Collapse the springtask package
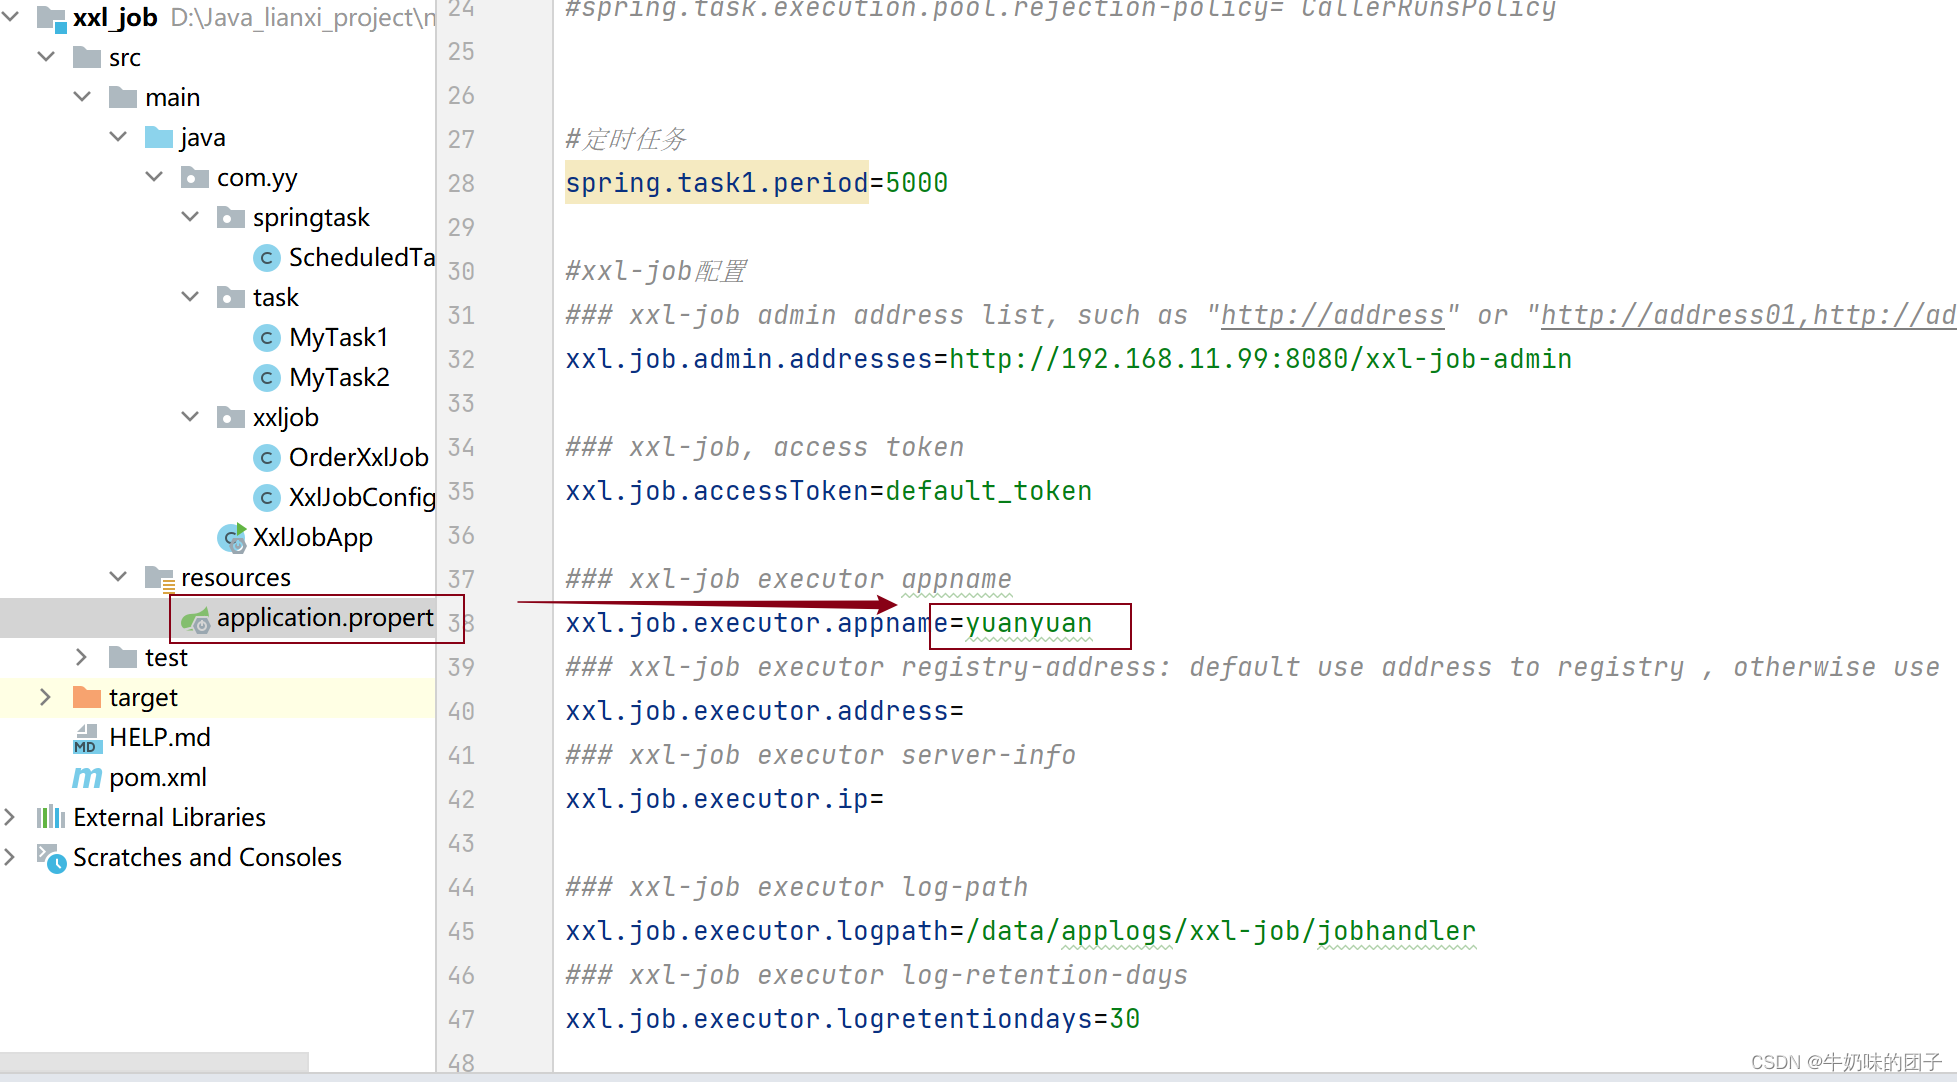This screenshot has width=1957, height=1082. pos(190,217)
